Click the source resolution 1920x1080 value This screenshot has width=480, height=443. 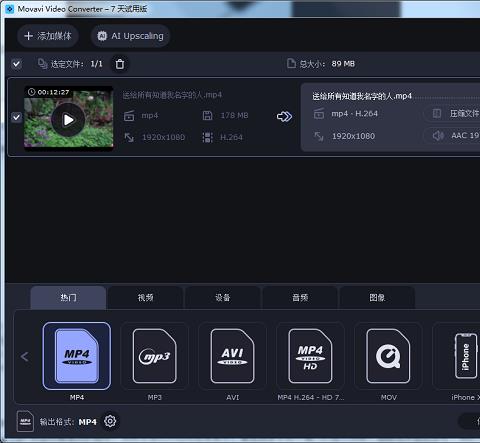point(163,137)
